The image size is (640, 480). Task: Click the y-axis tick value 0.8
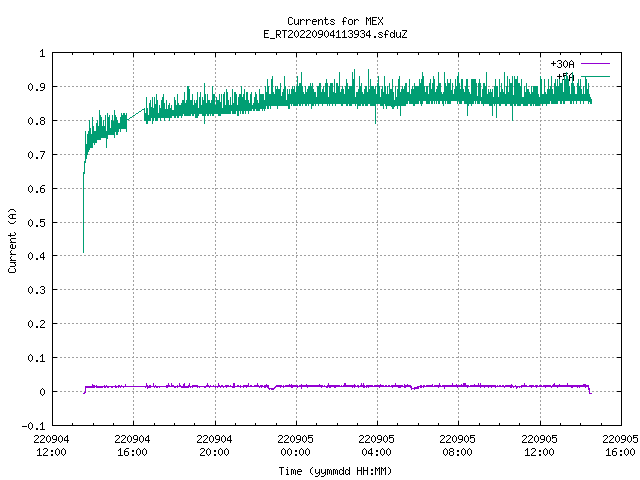click(x=36, y=121)
